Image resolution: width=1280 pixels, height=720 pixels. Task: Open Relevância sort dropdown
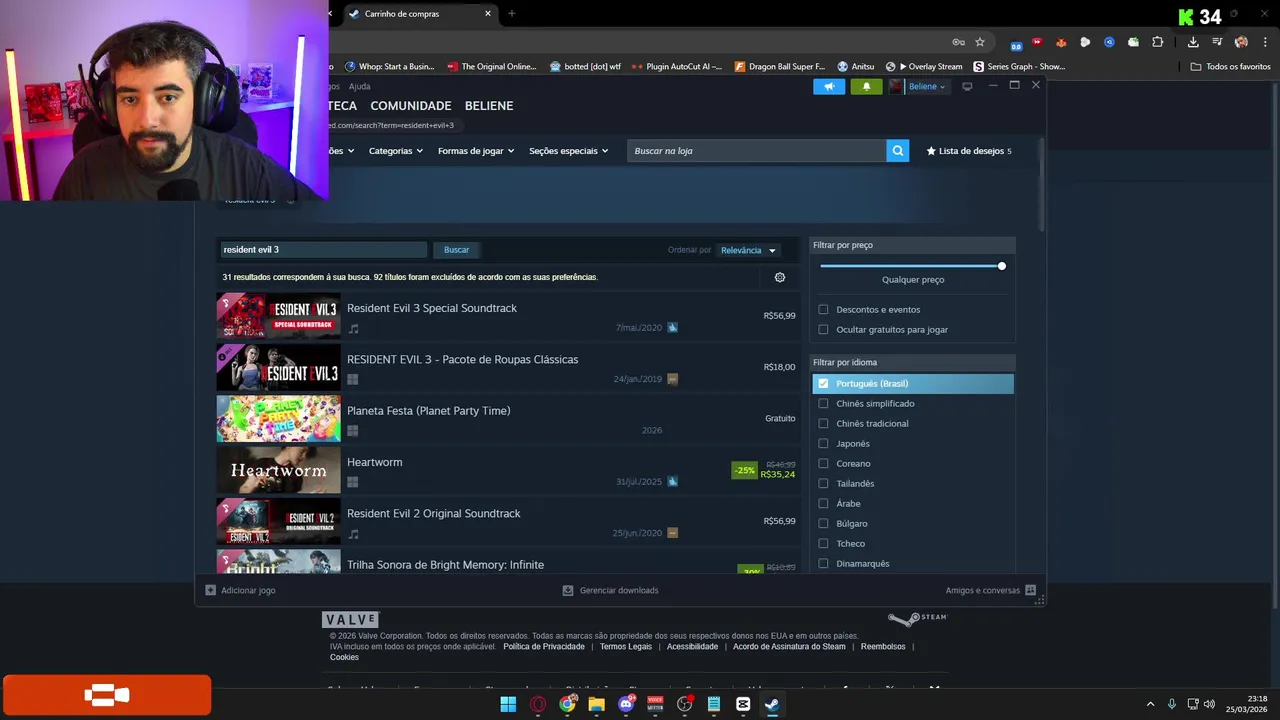click(748, 250)
